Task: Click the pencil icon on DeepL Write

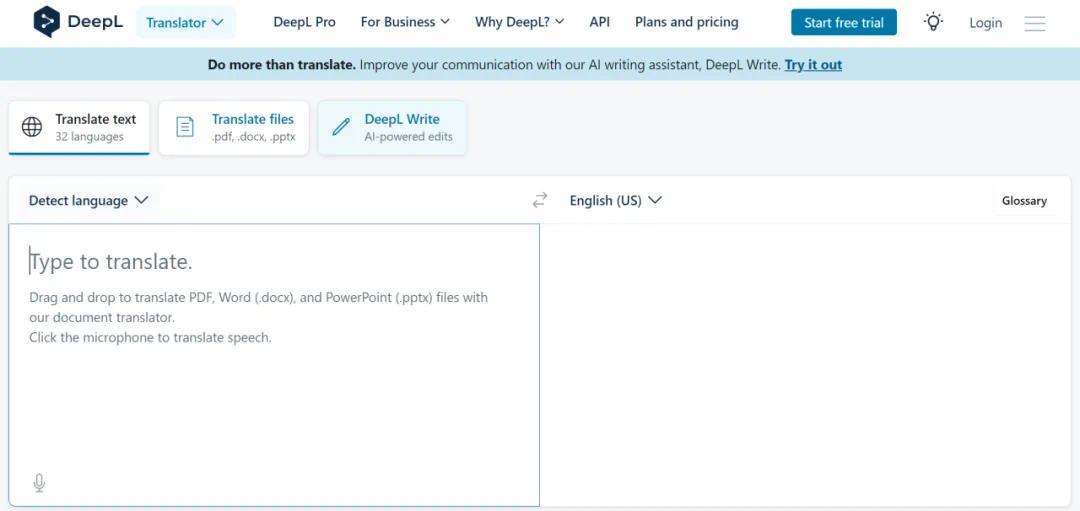Action: 340,127
